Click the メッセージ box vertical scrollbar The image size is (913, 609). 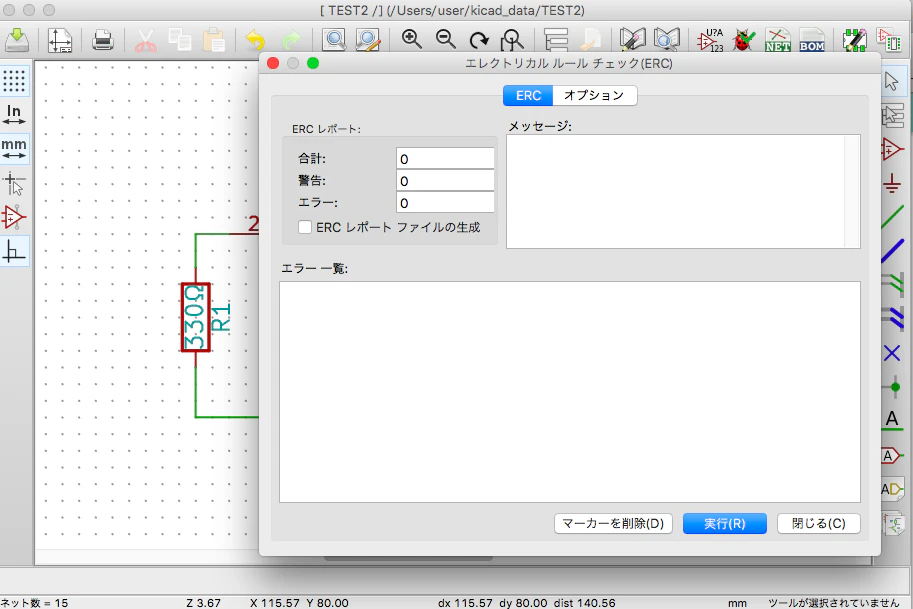click(852, 192)
